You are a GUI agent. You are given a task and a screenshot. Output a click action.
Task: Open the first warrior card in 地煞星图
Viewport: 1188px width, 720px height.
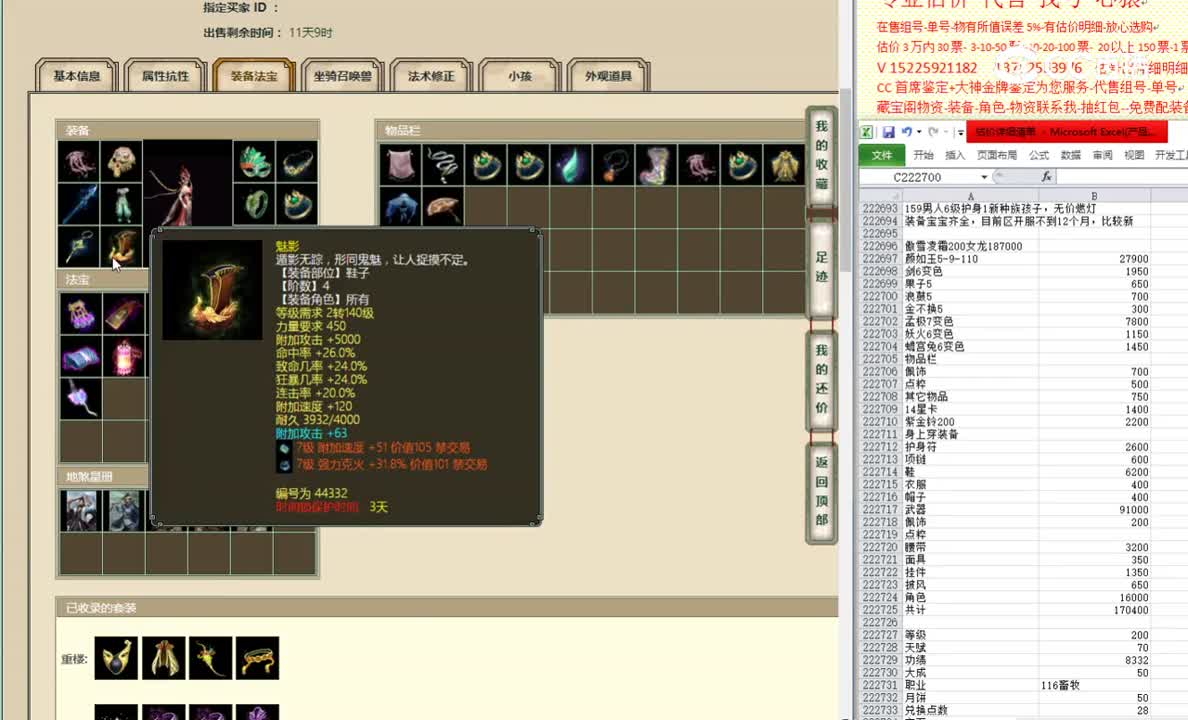click(x=80, y=510)
